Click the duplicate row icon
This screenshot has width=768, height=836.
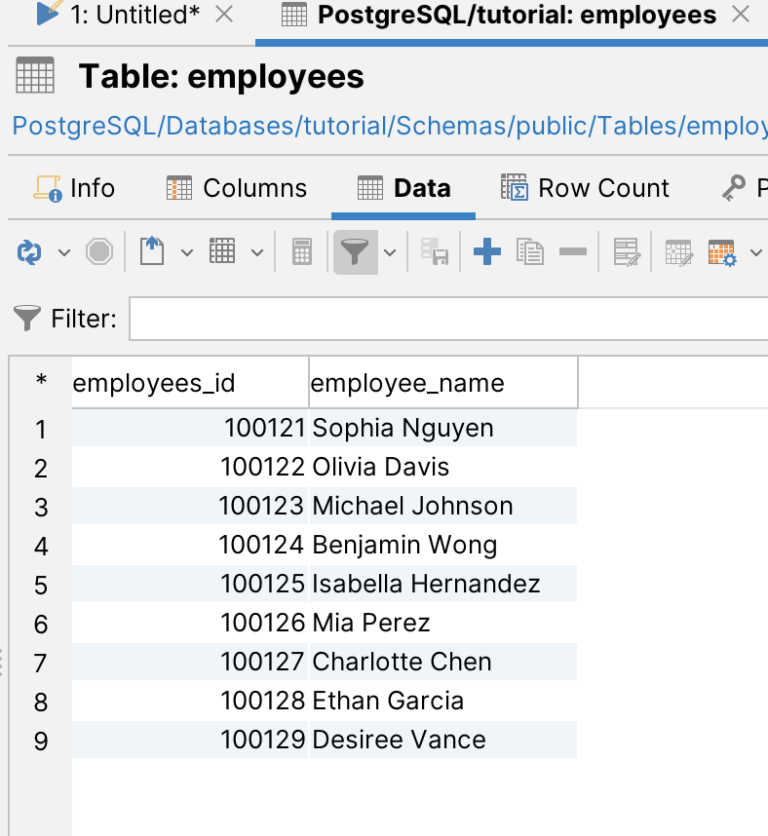click(530, 253)
